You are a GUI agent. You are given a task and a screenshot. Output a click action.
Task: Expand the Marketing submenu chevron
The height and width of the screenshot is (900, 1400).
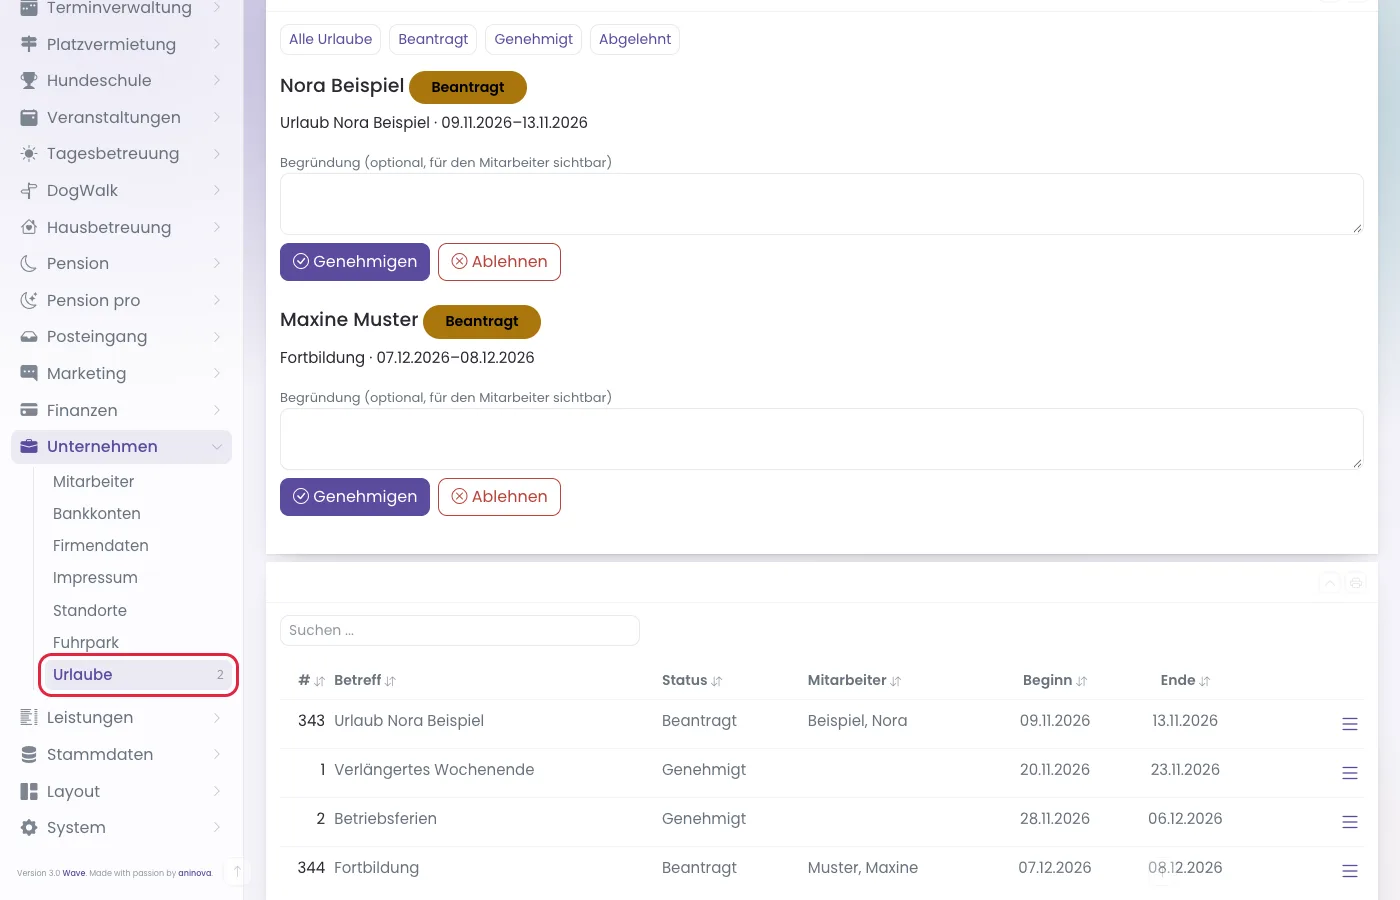pyautogui.click(x=217, y=373)
